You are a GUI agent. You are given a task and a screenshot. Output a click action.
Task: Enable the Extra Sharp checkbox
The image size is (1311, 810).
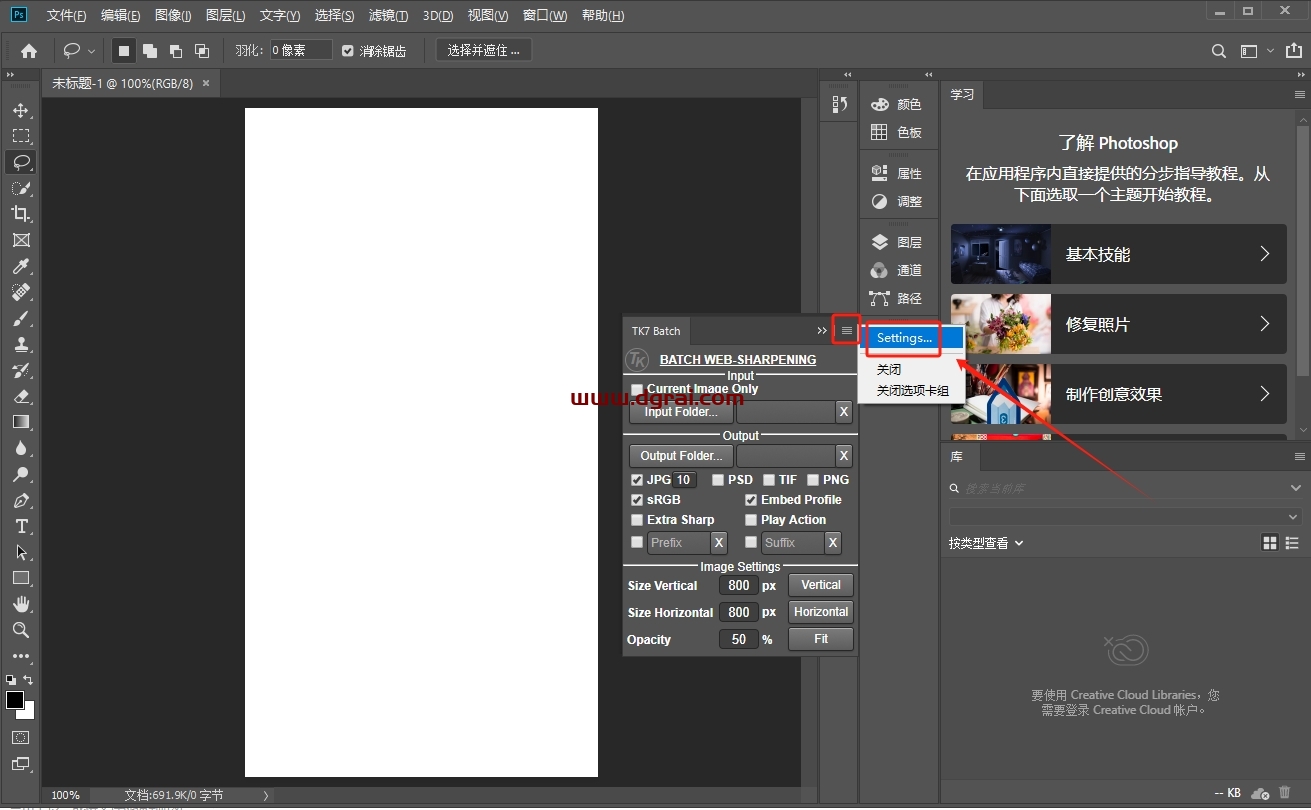[637, 520]
